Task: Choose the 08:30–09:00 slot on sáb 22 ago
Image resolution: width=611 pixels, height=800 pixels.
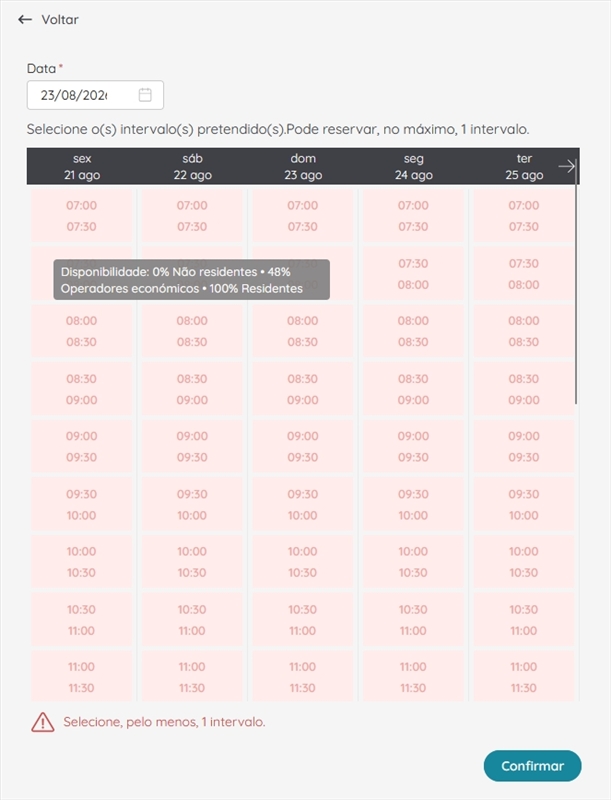Action: (x=192, y=389)
